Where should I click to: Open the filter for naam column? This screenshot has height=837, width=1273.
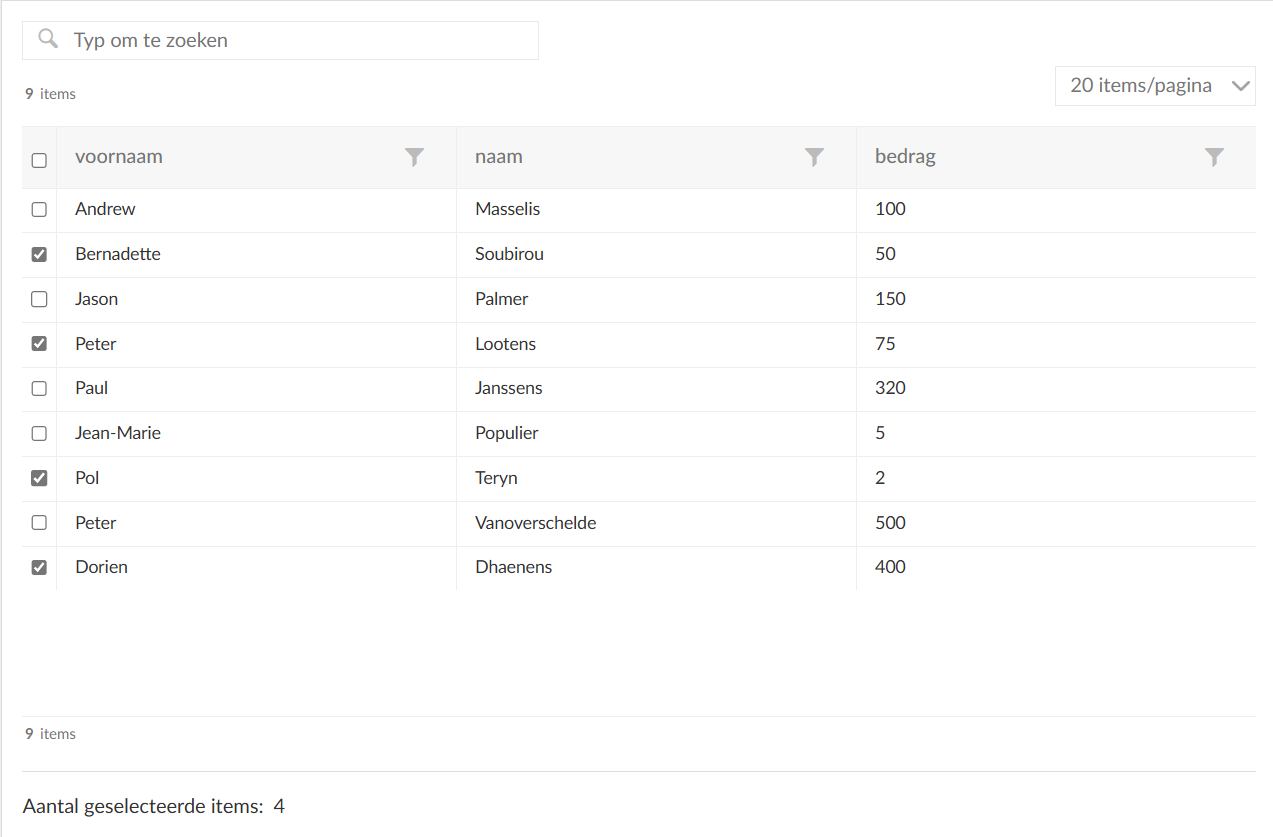[x=814, y=157]
